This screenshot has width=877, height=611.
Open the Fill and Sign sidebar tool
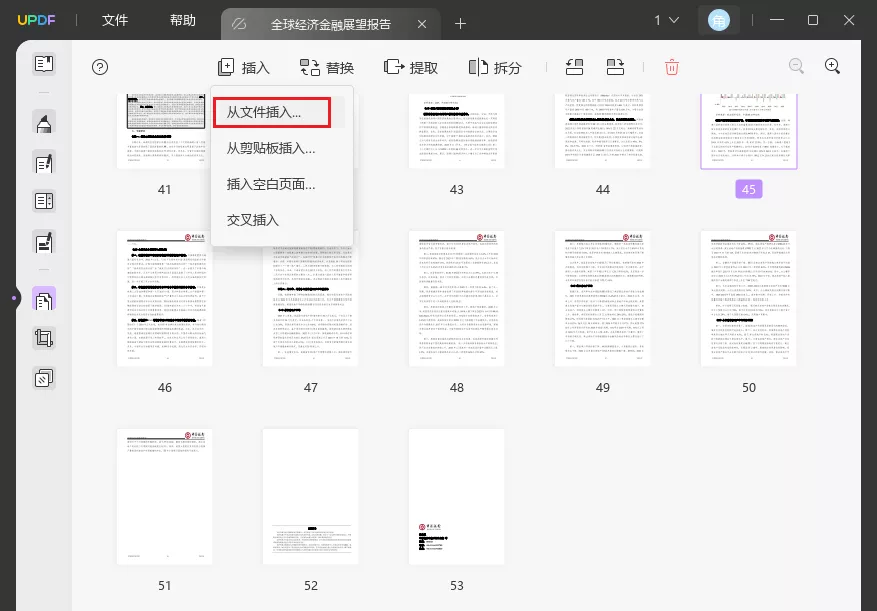tap(44, 242)
